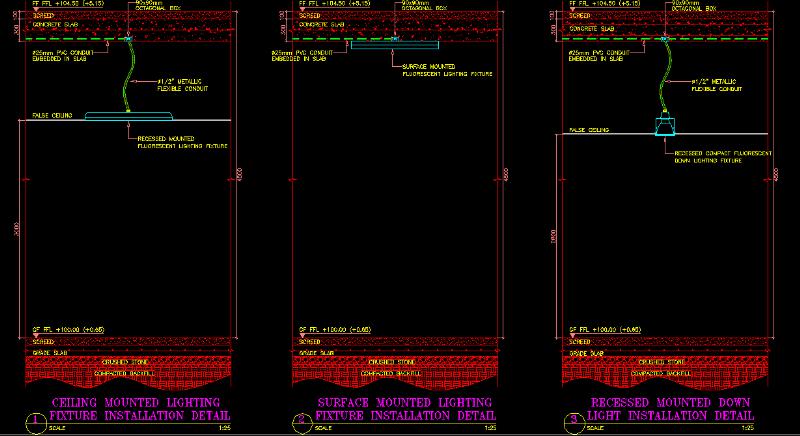The width and height of the screenshot is (800, 436).
Task: Select the flexible conduit in right detail
Action: pyautogui.click(x=666, y=80)
